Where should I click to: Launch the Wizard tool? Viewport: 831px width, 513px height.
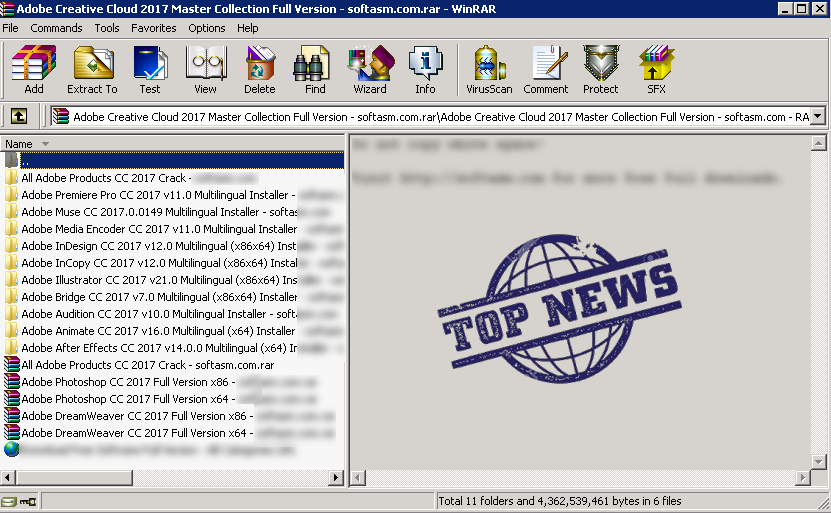370,69
